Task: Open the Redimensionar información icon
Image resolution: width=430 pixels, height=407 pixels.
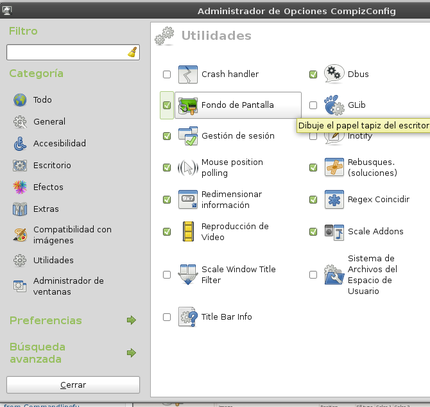Action: point(188,199)
